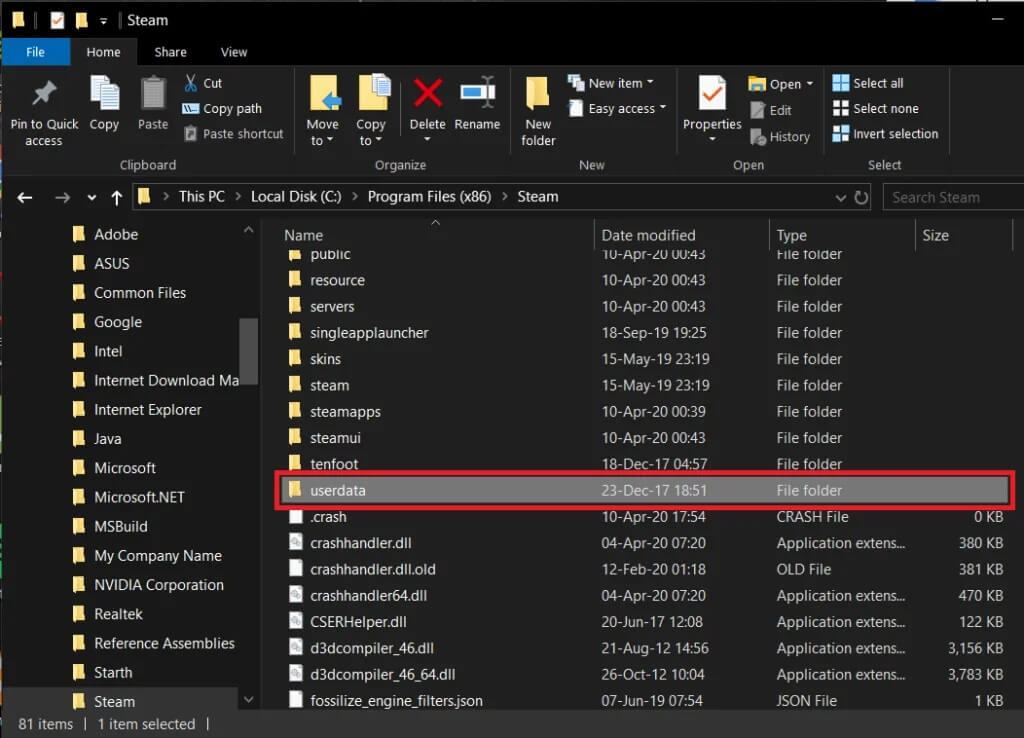Image resolution: width=1024 pixels, height=738 pixels.
Task: Expand the Open button dropdown arrow
Action: pos(810,84)
